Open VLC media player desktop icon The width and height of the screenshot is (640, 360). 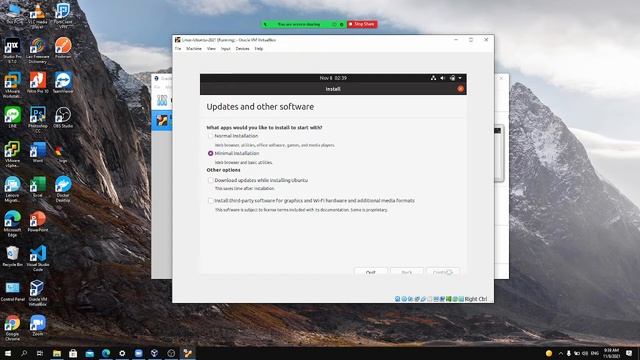click(38, 16)
